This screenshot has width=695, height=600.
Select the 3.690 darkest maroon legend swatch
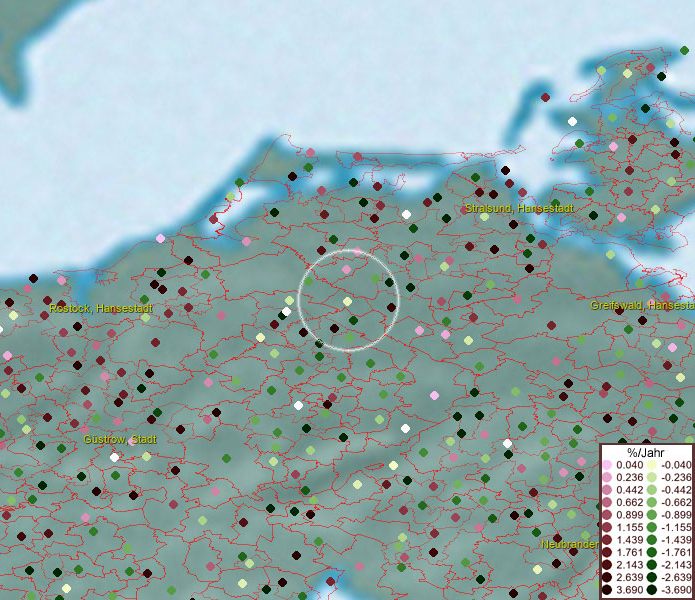[608, 591]
